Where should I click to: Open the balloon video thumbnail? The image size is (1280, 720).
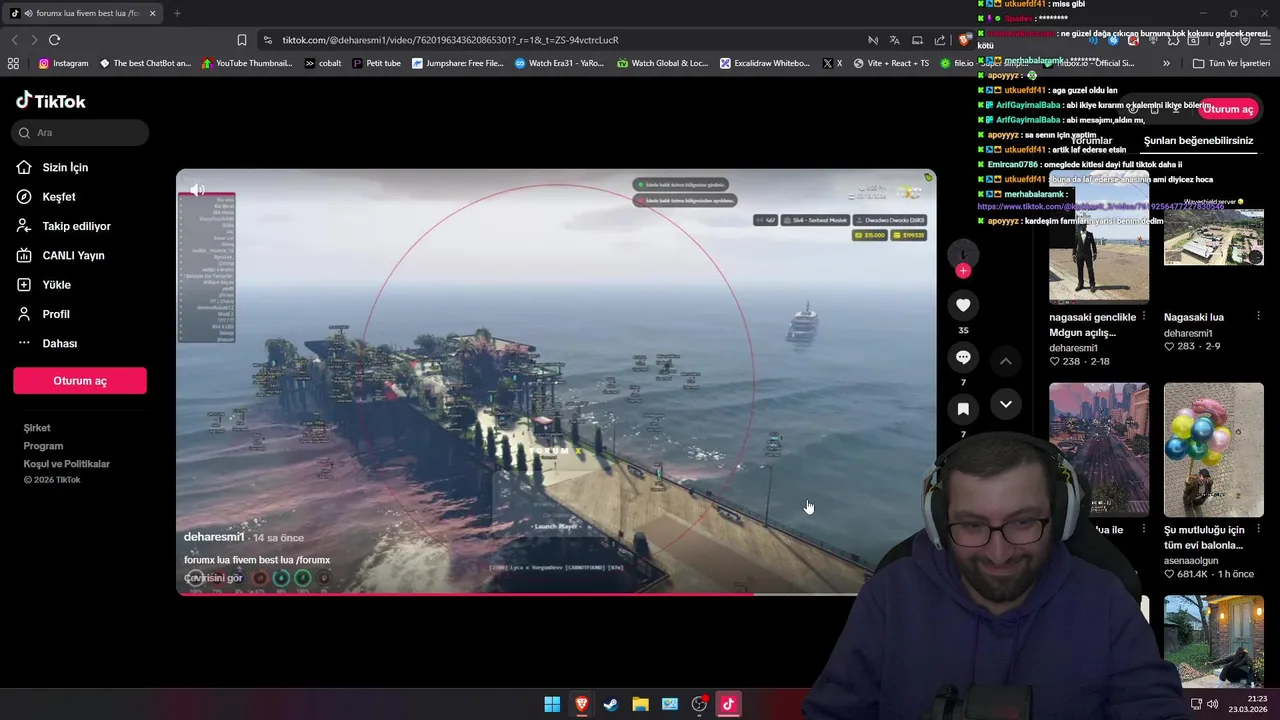tap(1214, 449)
